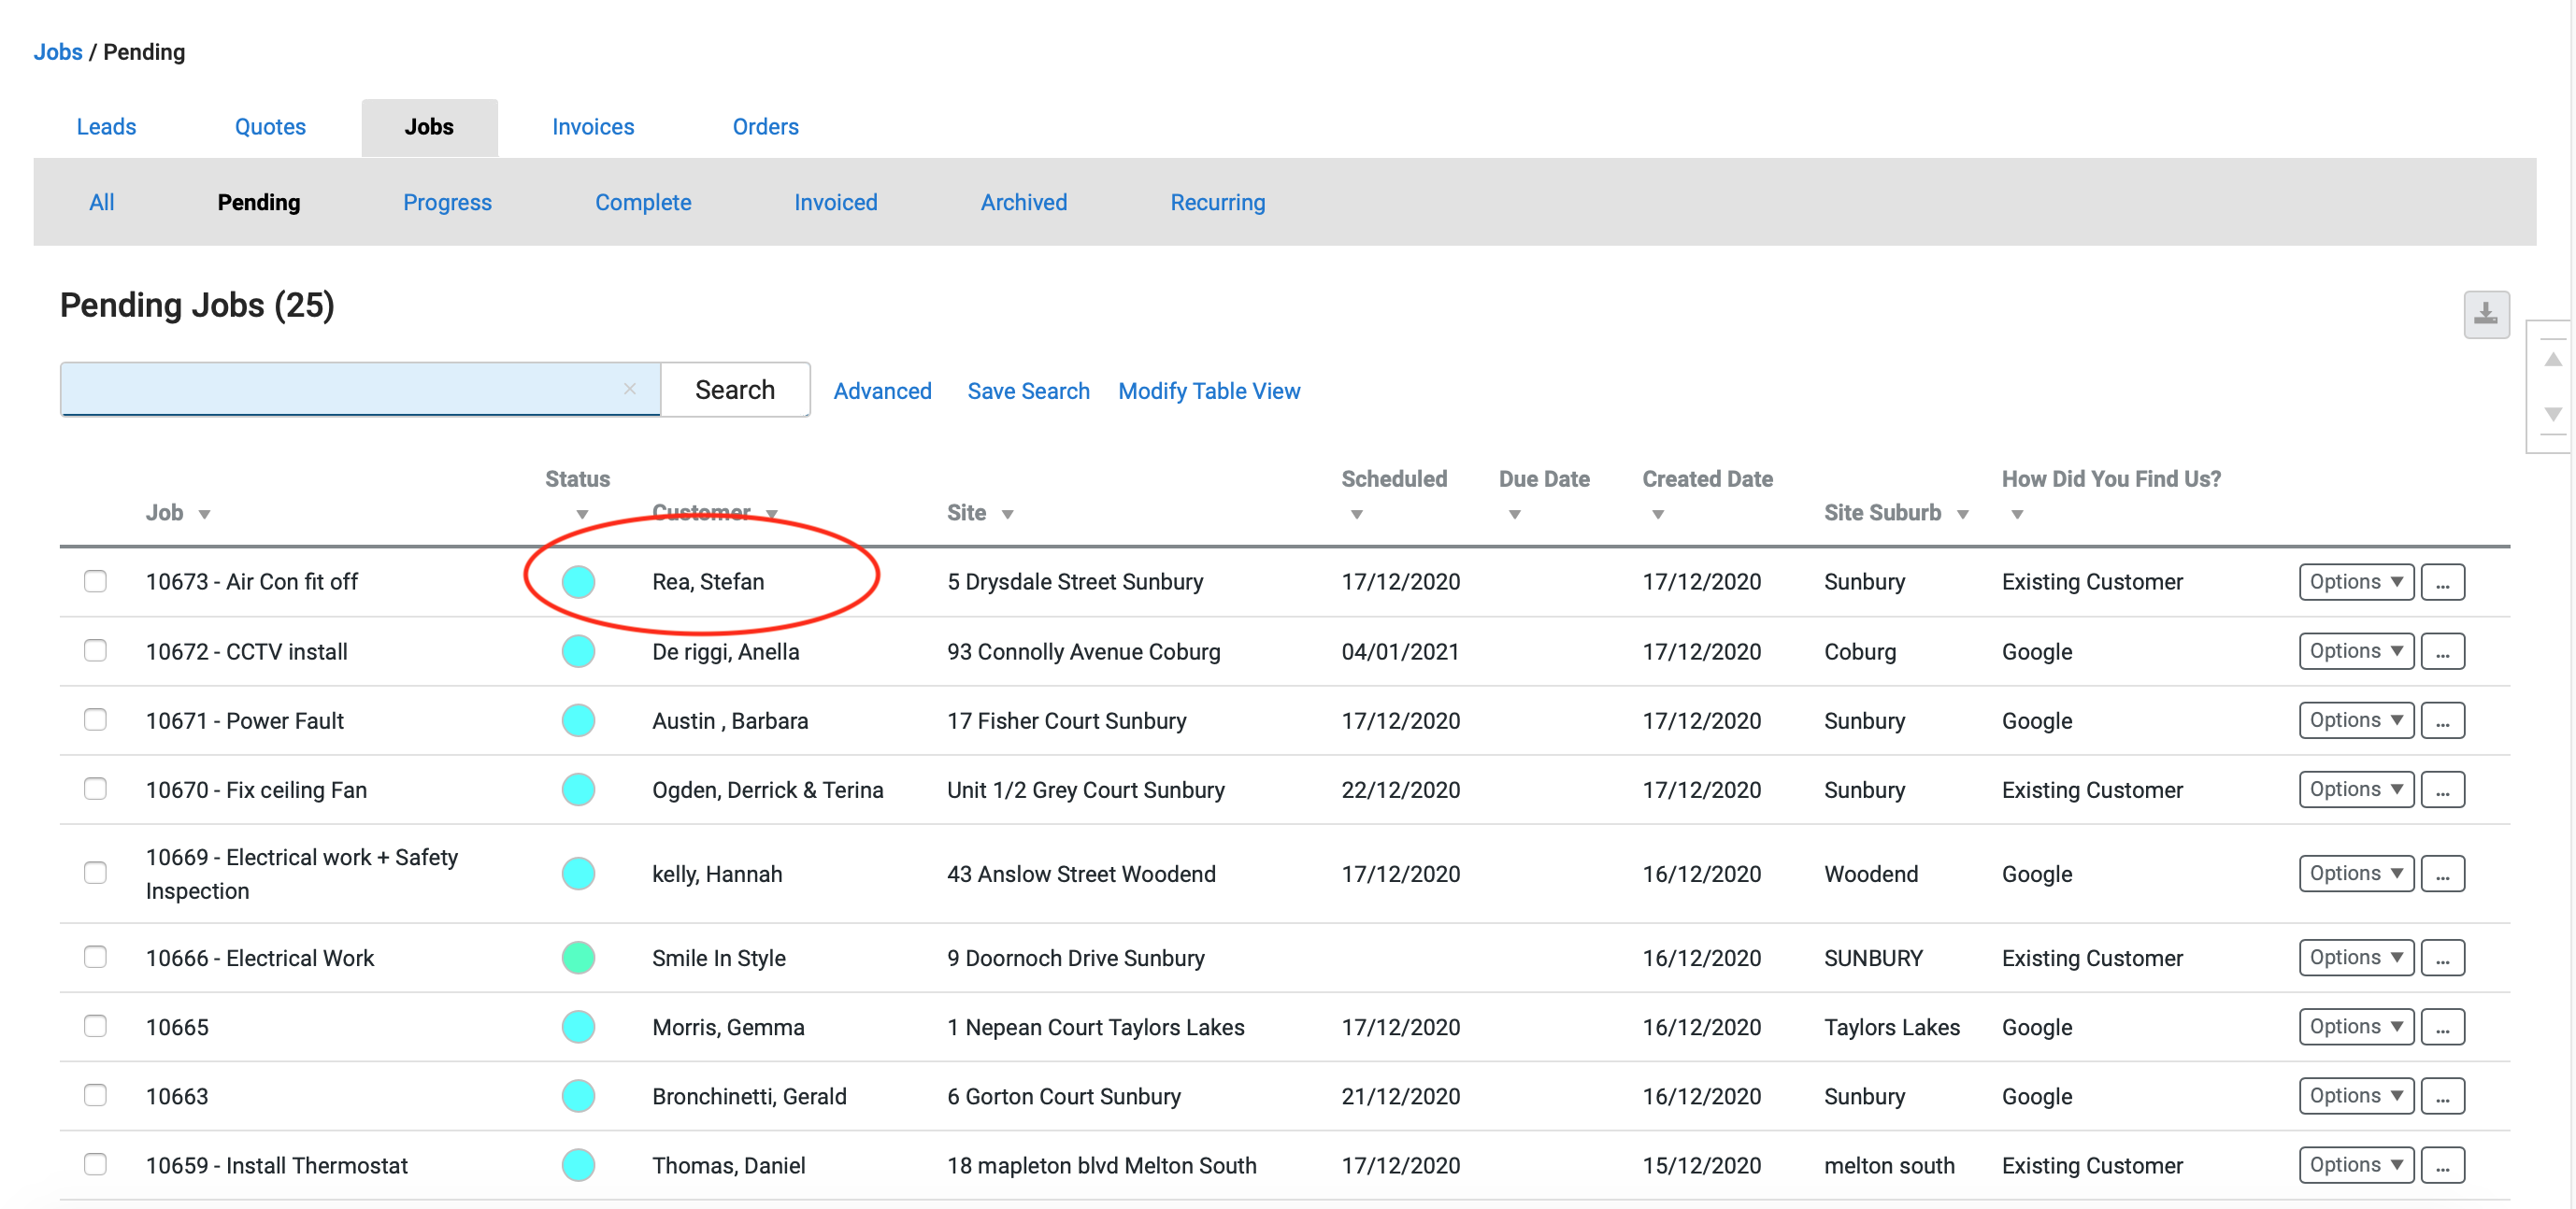
Task: Open Options dropdown for 10672 CCTV install
Action: click(x=2355, y=651)
